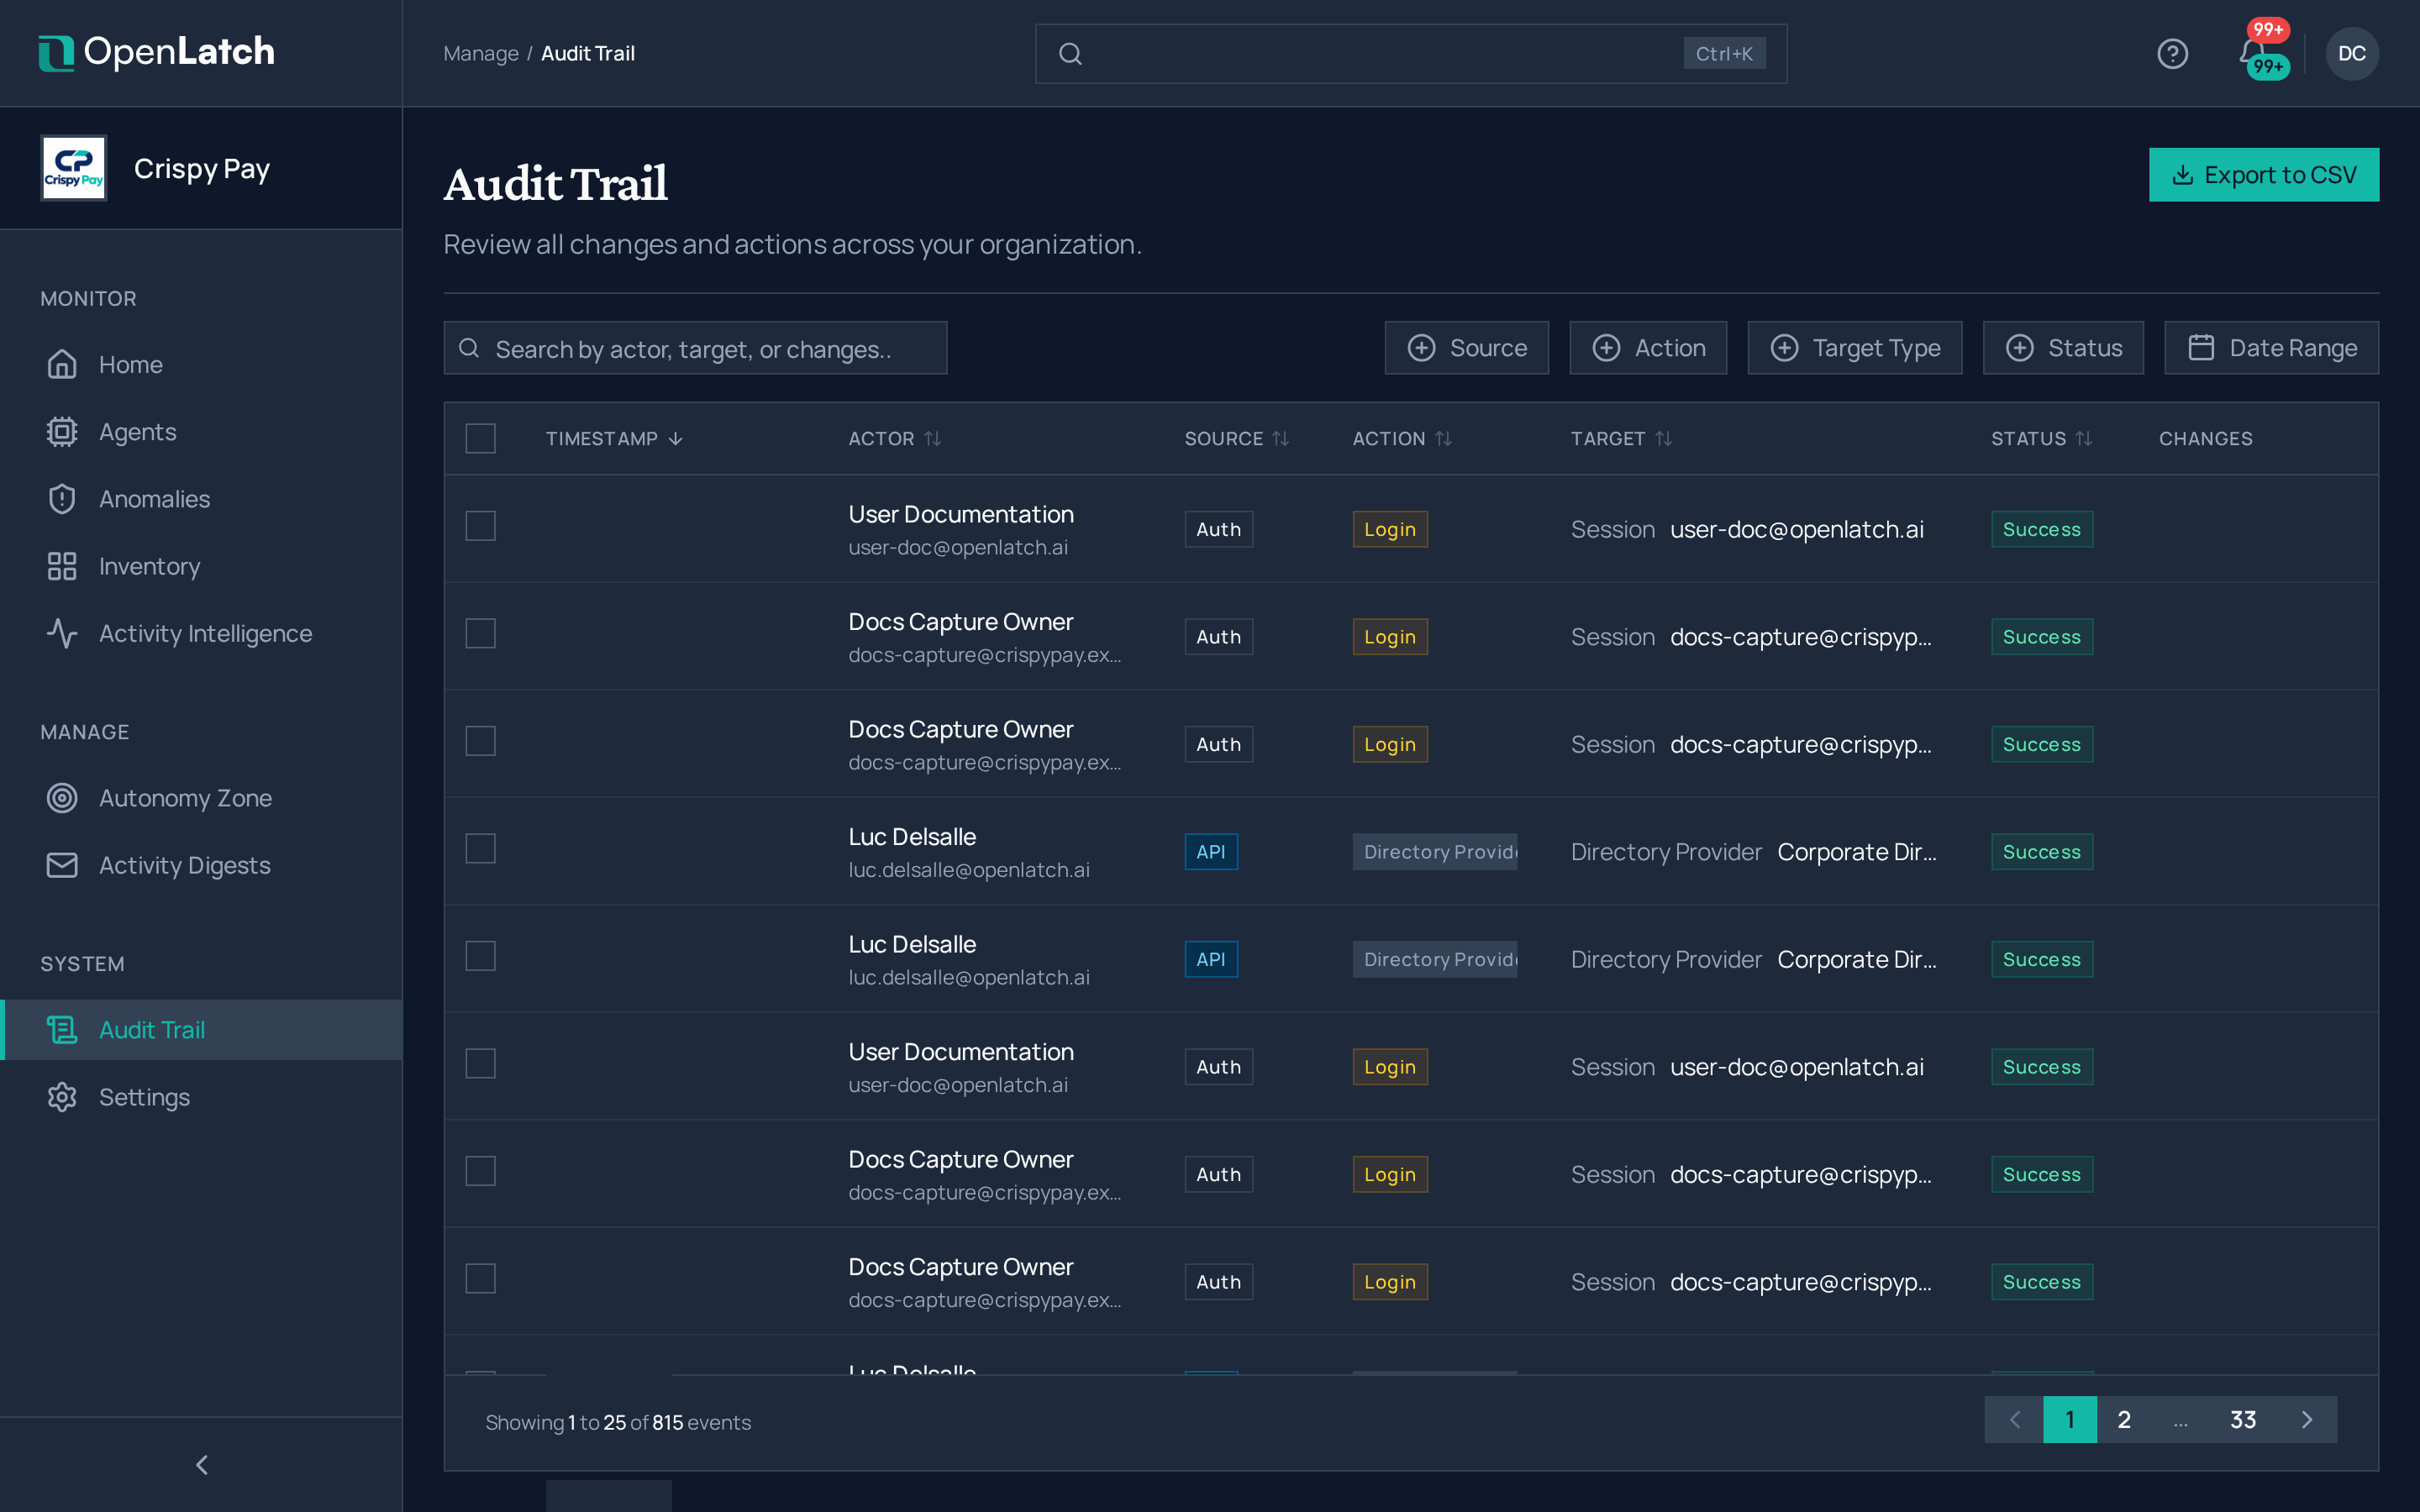Go to the next page arrow
Viewport: 2420px width, 1512px height.
[2306, 1419]
